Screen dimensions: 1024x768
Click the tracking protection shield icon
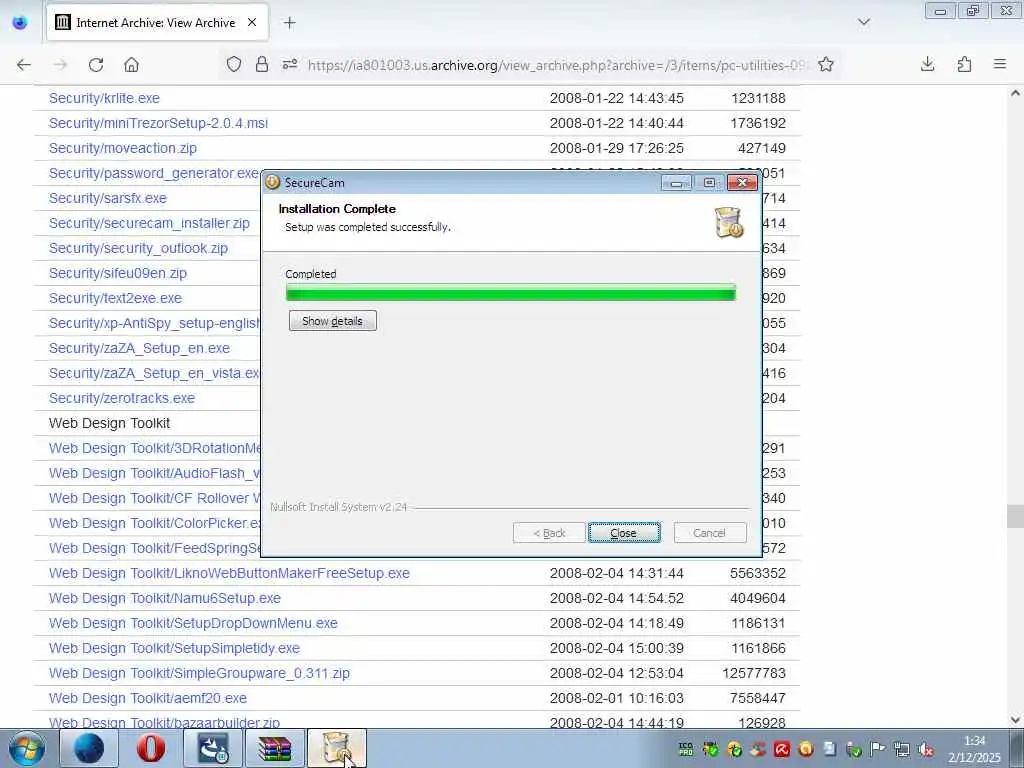coord(234,65)
